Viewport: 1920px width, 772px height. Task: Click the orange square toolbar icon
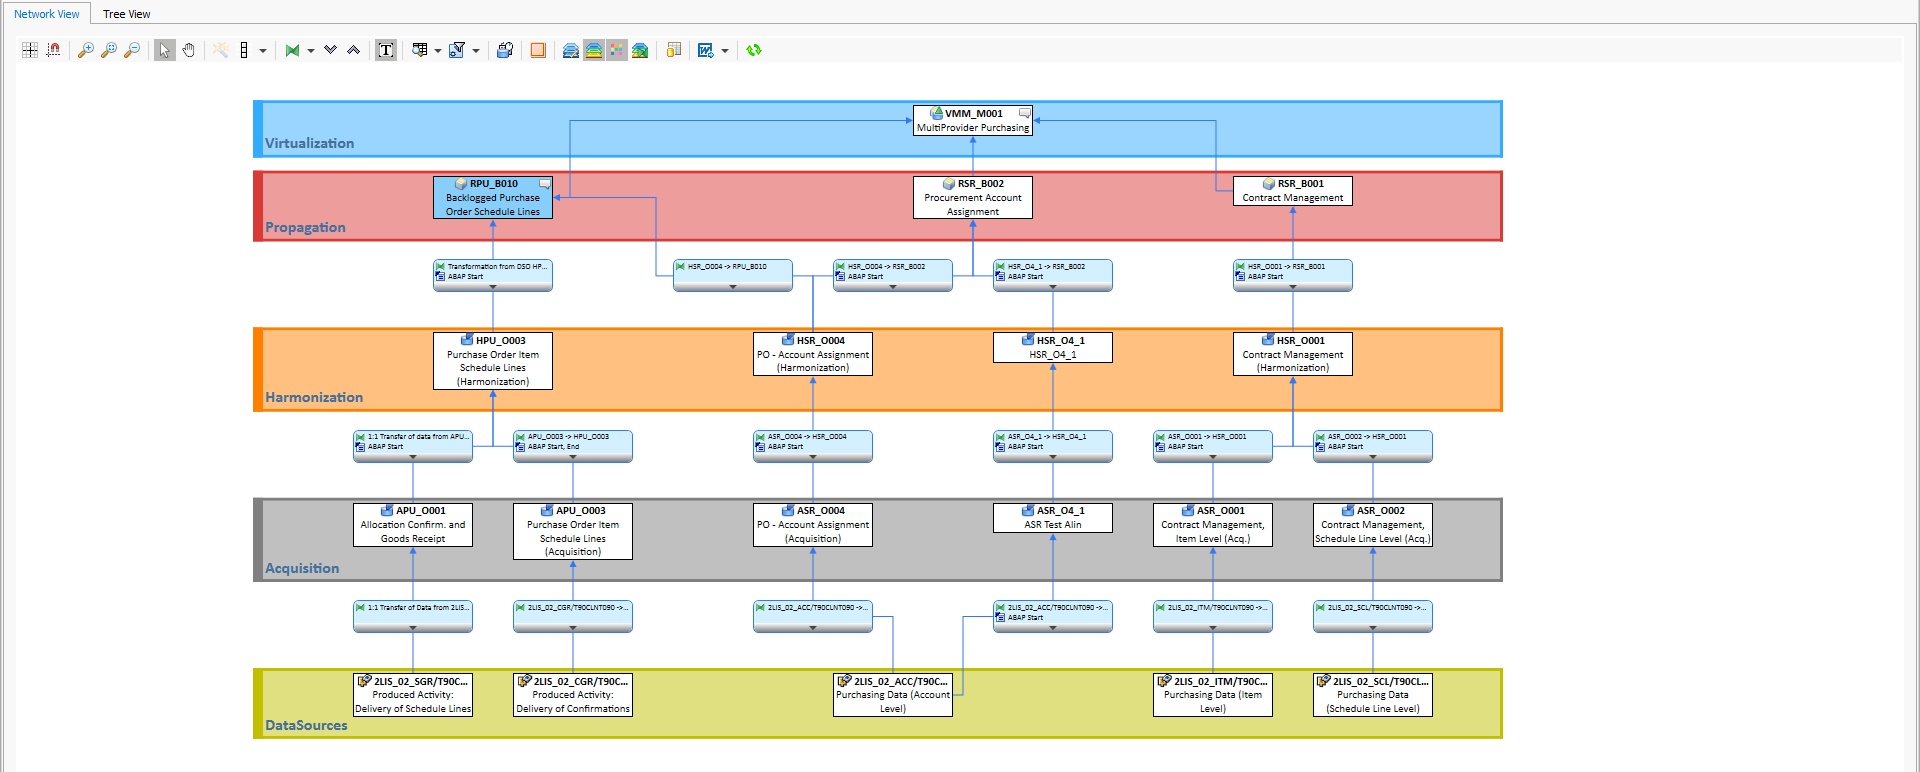pos(538,50)
